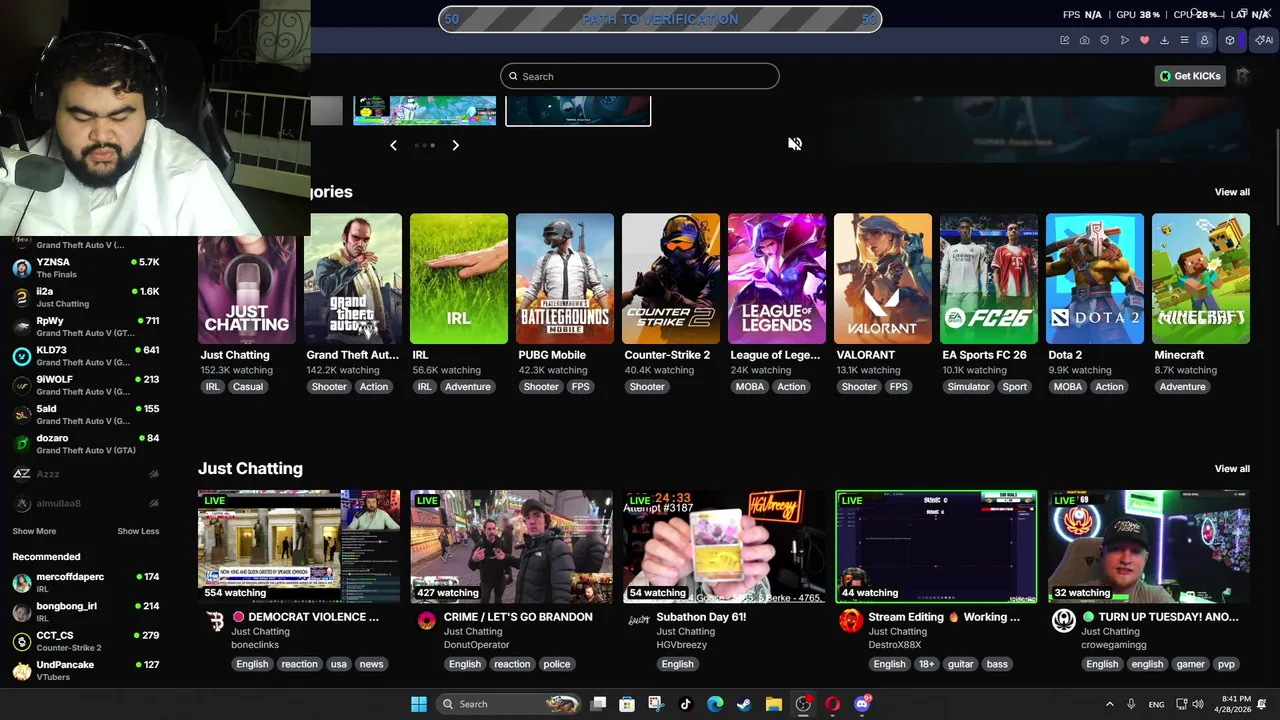Click the Kick search field
The image size is (1280, 720).
pyautogui.click(x=640, y=76)
